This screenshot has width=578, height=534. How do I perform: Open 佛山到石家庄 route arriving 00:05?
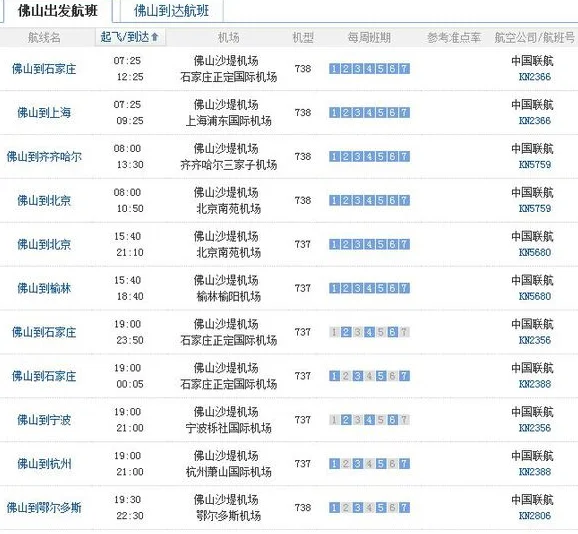pyautogui.click(x=44, y=376)
